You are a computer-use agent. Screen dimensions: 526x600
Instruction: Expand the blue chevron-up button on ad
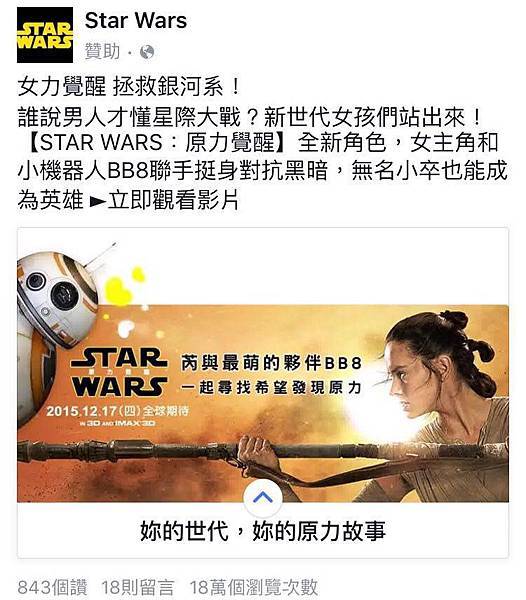tap(263, 497)
